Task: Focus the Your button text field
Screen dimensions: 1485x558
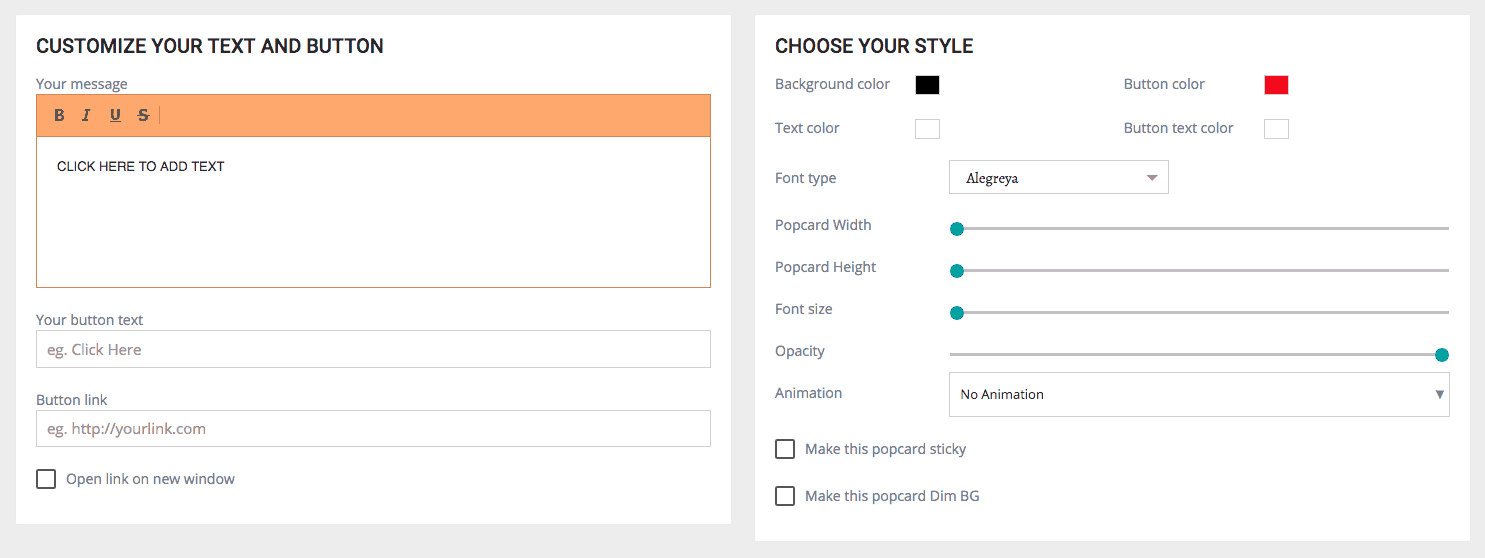Action: coord(373,349)
